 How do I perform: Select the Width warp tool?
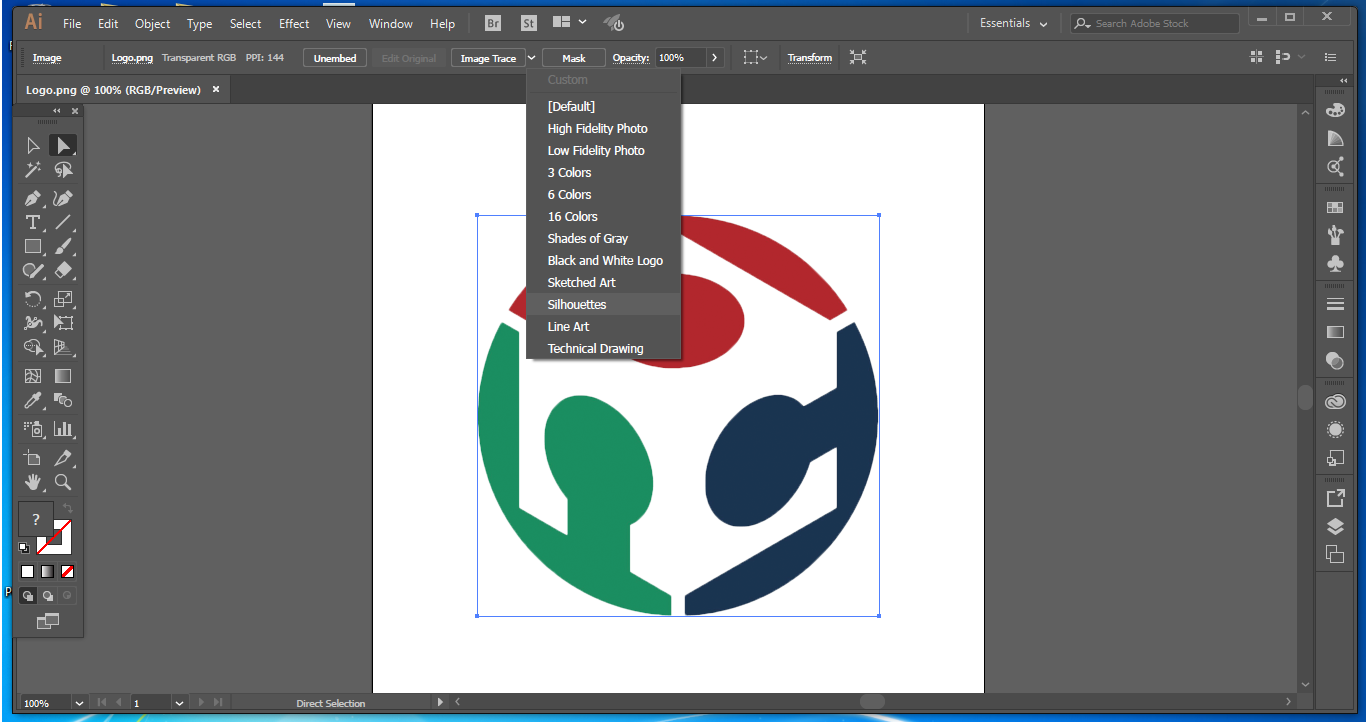pyautogui.click(x=33, y=323)
